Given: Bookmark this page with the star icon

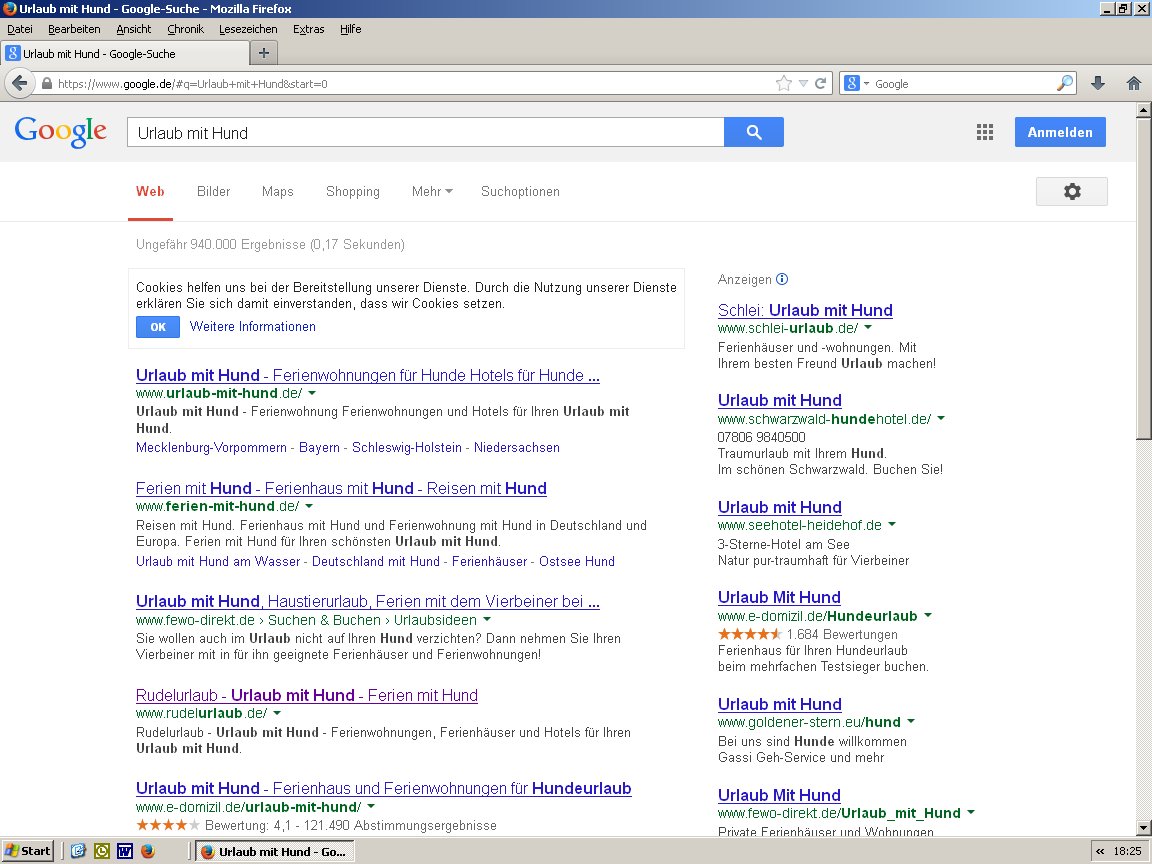Looking at the screenshot, I should click(784, 83).
